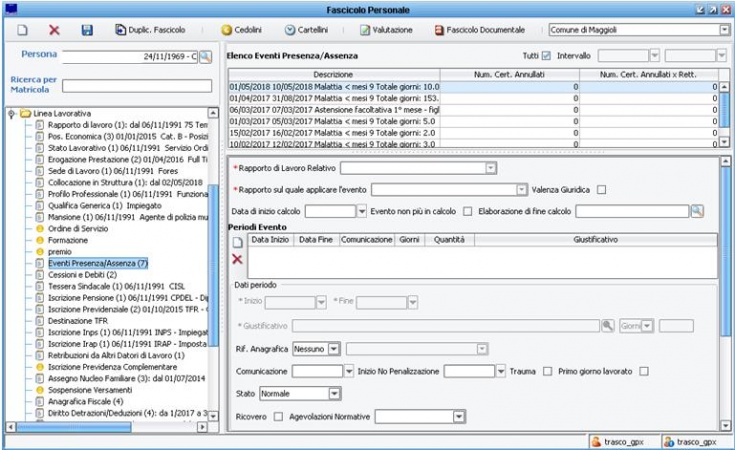Click search icon next to Giustificativo field
This screenshot has width=735, height=450.
(607, 326)
